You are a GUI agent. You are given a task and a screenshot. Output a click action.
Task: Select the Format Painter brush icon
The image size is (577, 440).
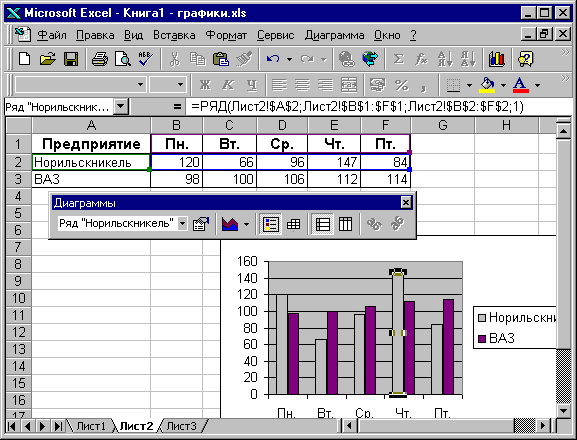(x=244, y=59)
